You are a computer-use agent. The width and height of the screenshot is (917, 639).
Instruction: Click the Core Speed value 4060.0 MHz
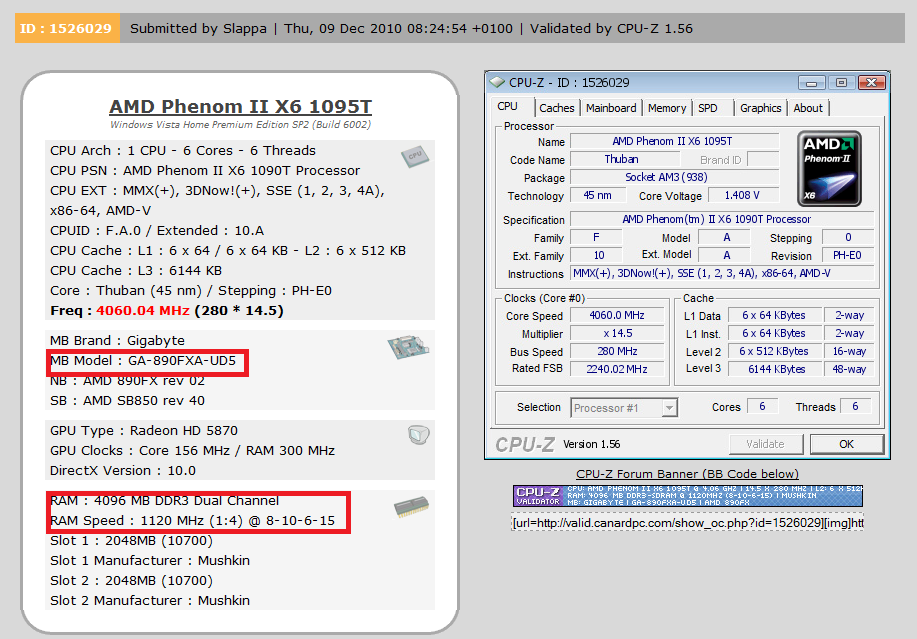pyautogui.click(x=617, y=316)
